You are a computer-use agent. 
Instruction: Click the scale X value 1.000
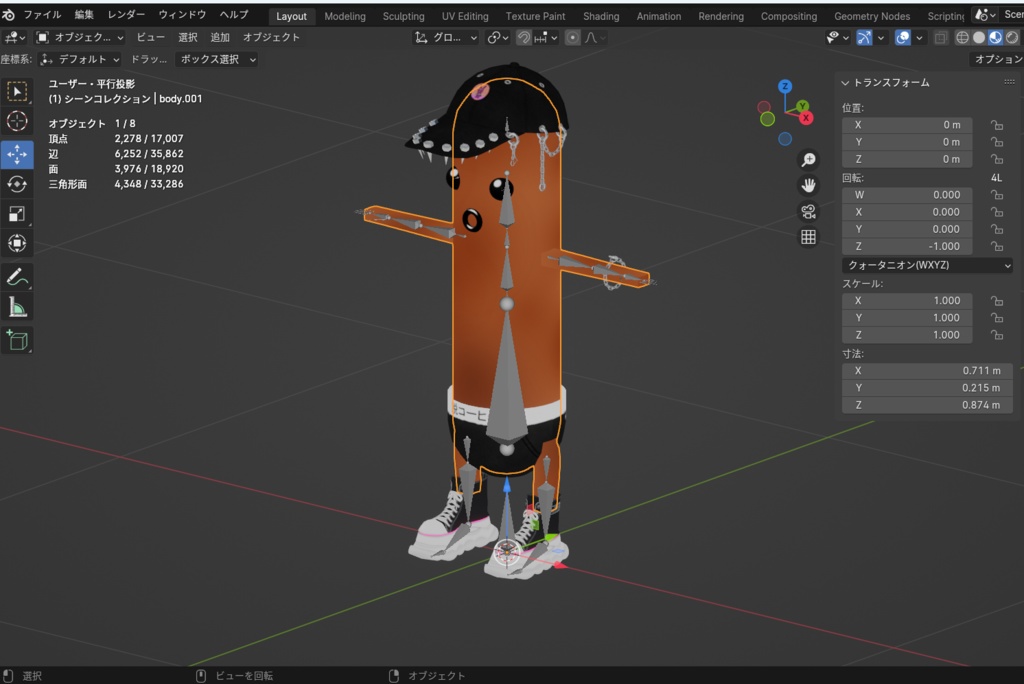tap(906, 301)
